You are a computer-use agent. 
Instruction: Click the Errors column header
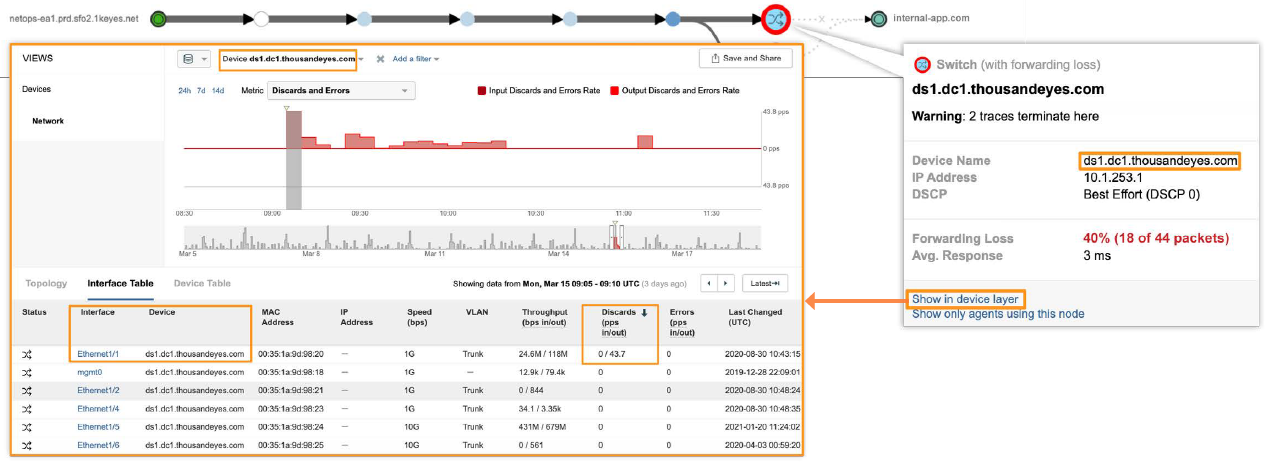click(684, 322)
